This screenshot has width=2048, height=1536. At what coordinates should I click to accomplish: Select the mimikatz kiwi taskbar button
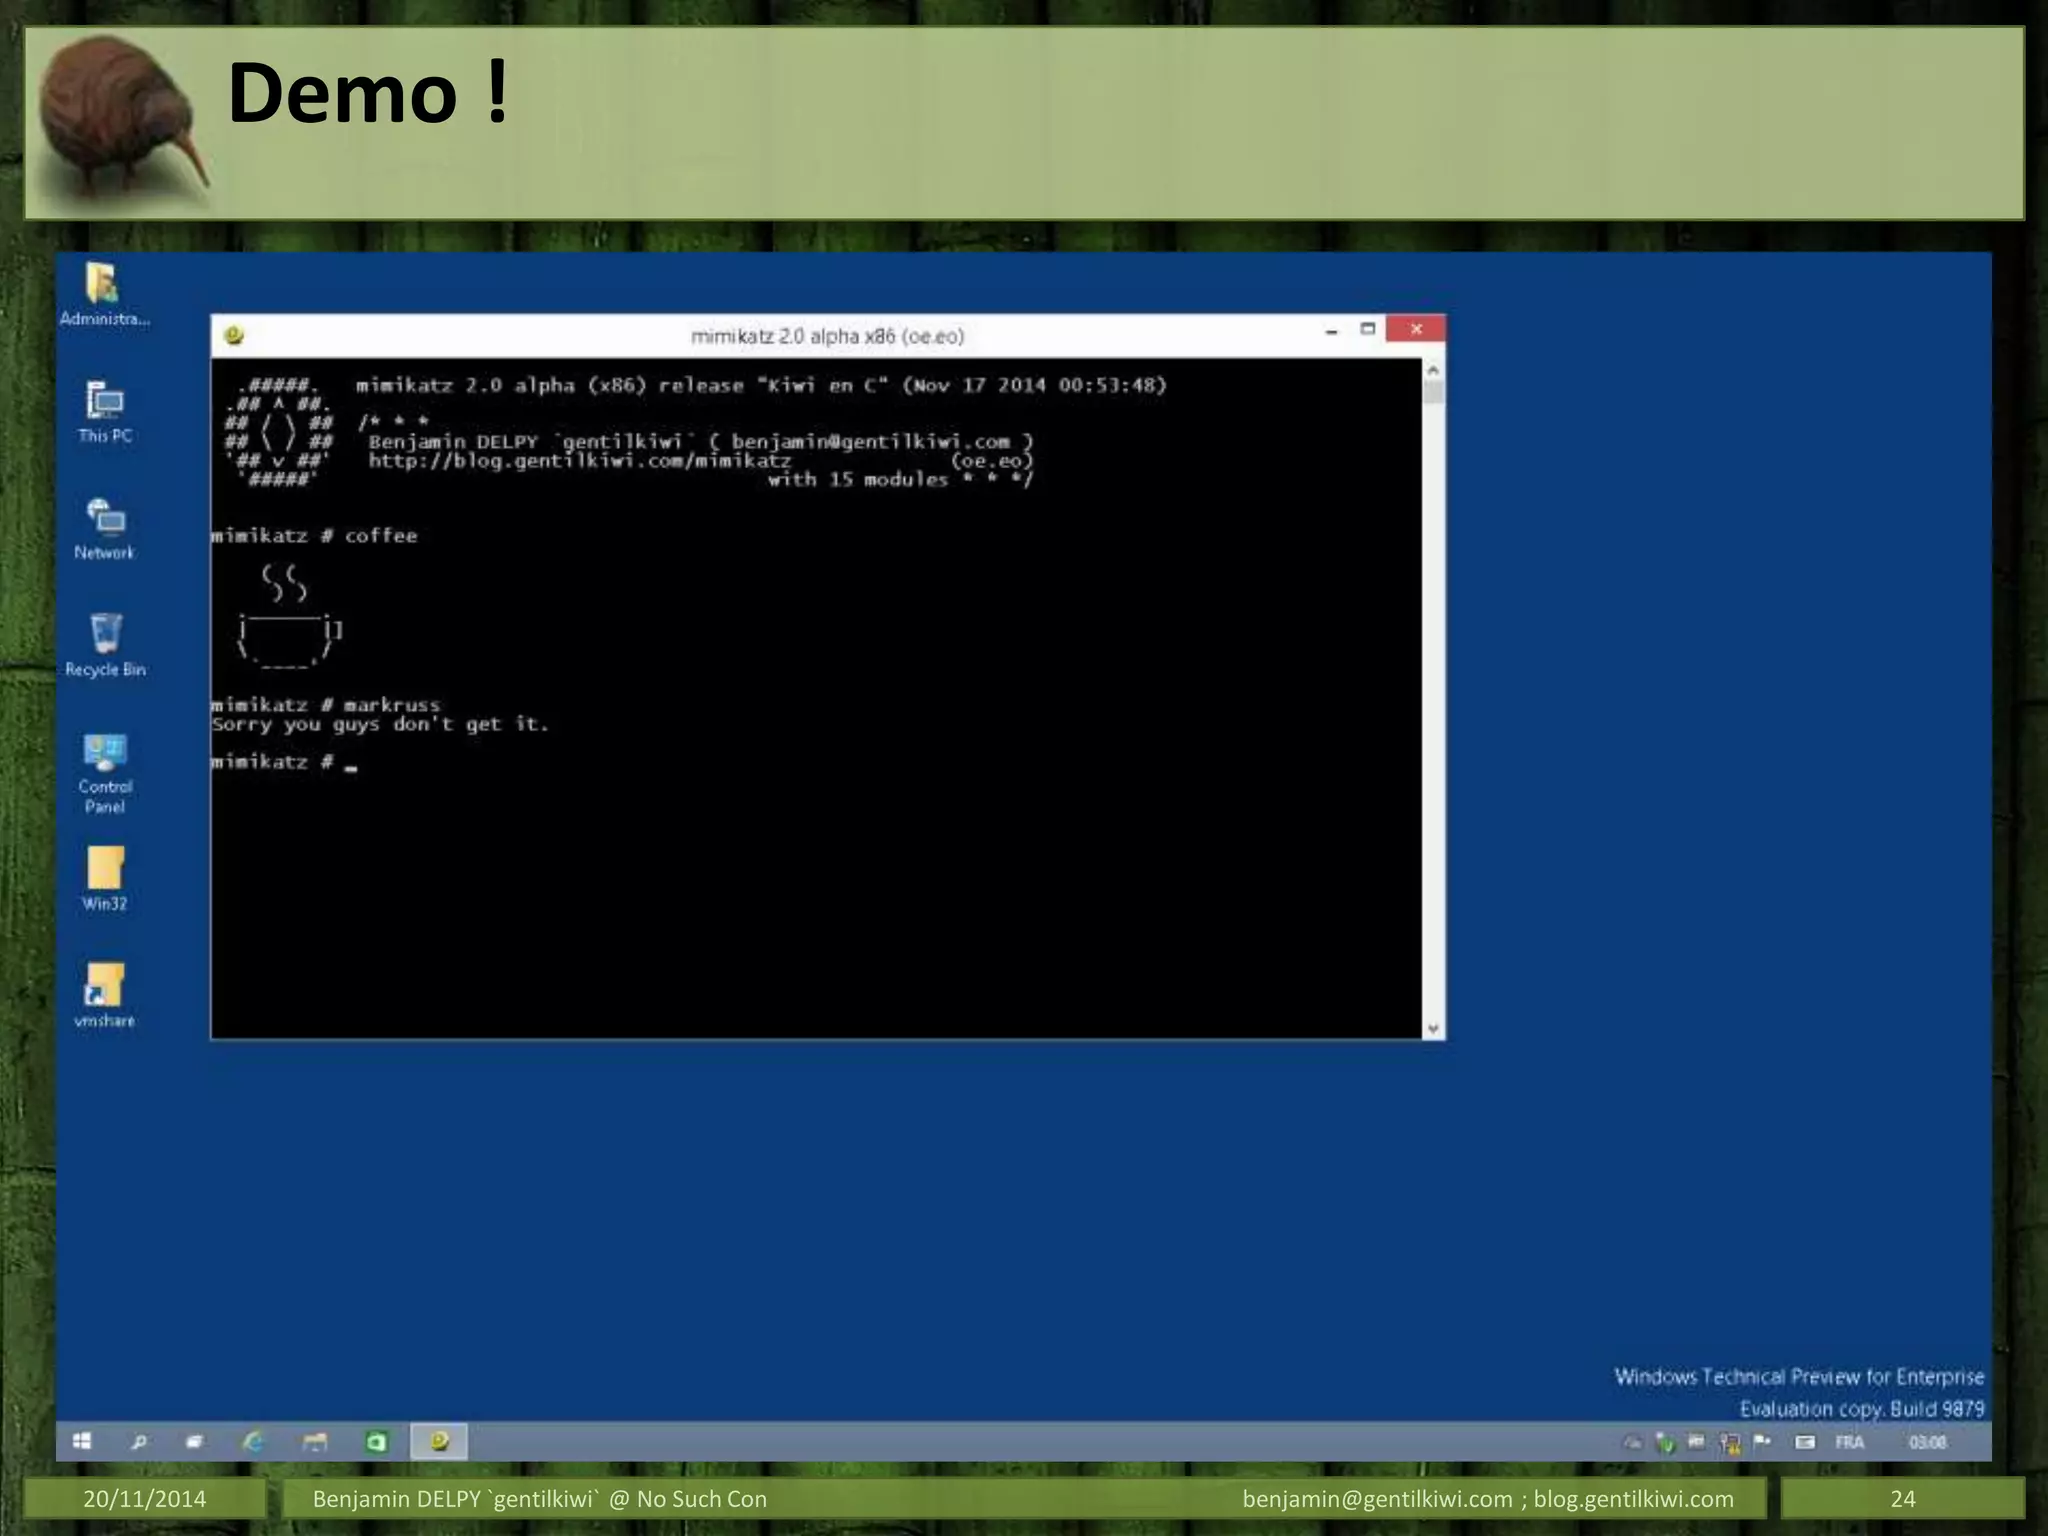439,1441
